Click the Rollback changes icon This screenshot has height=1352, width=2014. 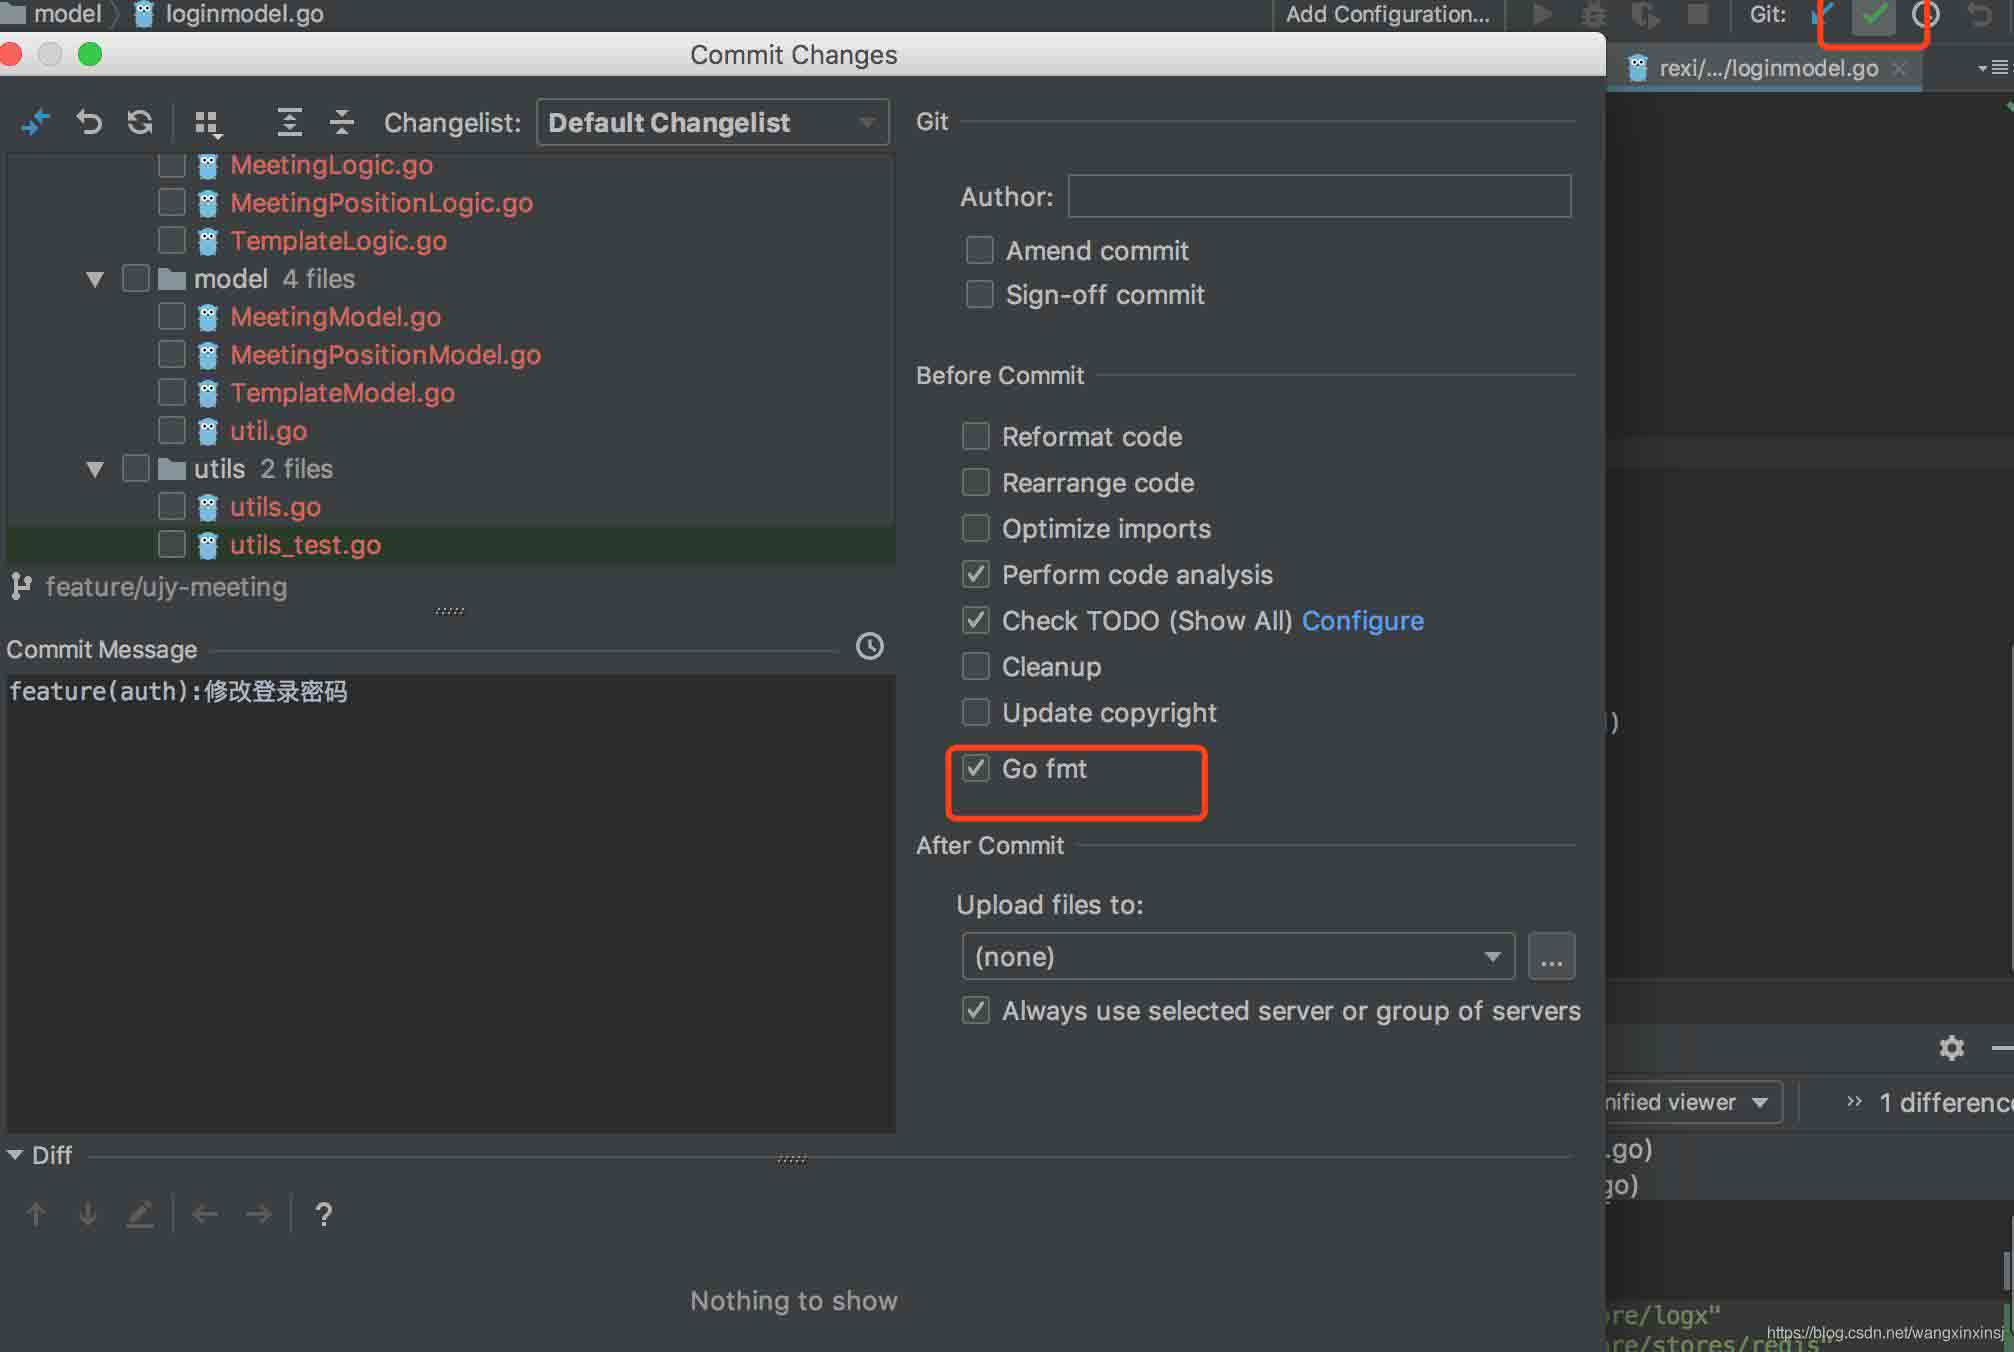pos(89,122)
